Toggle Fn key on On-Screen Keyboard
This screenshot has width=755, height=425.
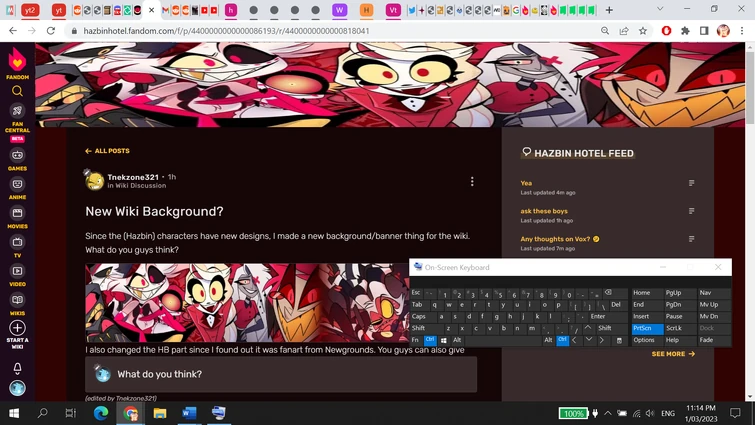[416, 340]
